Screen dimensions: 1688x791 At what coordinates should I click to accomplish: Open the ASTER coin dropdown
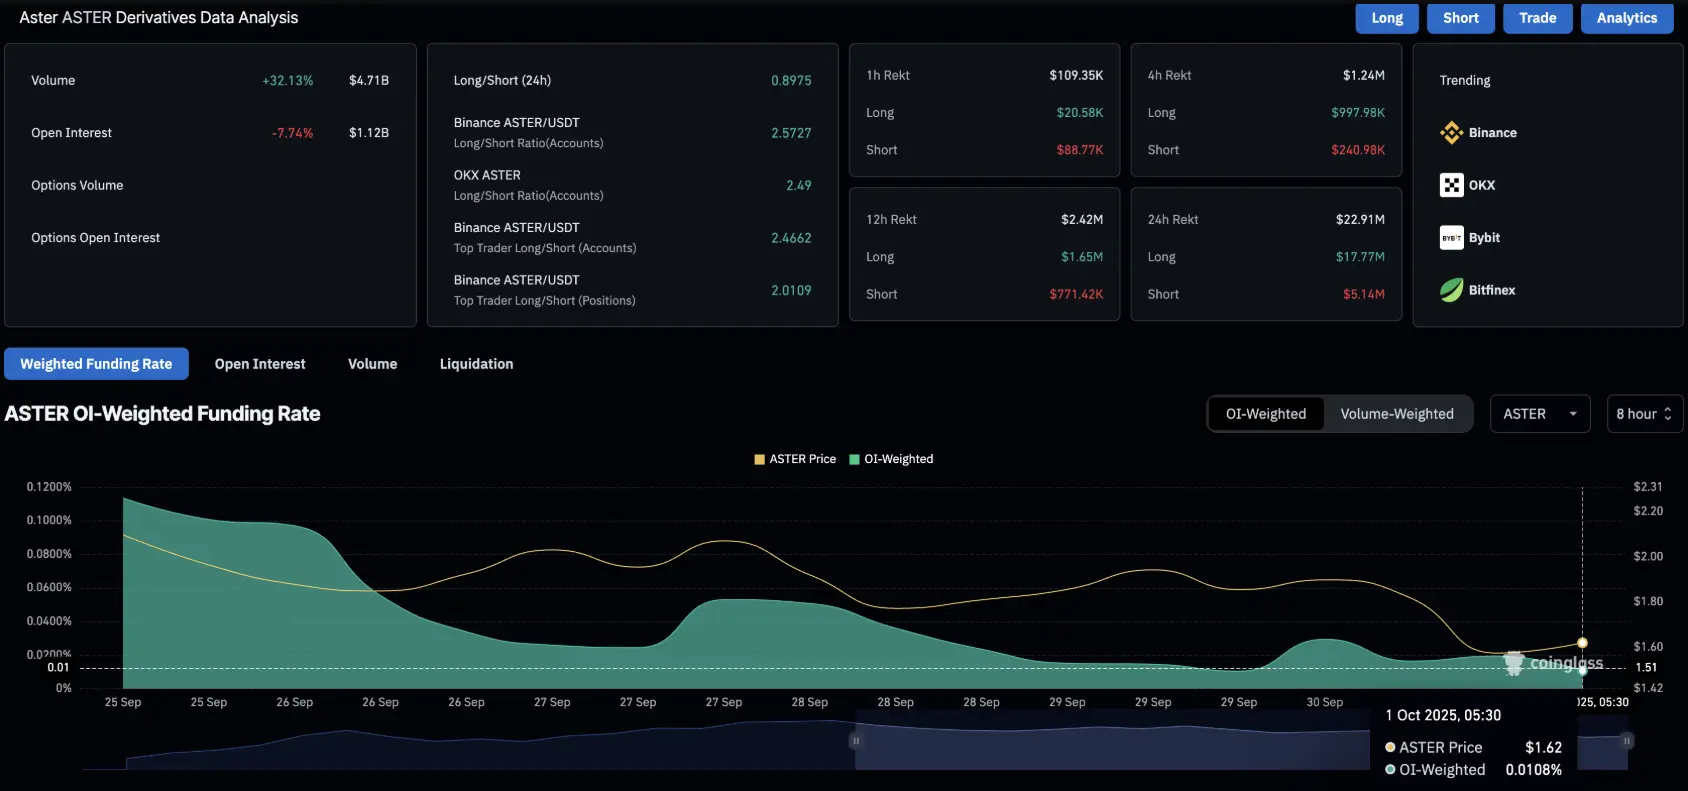[x=1539, y=414]
